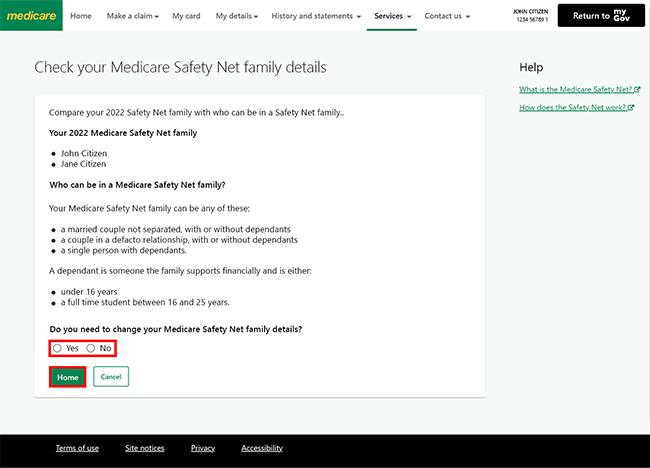This screenshot has height=468, width=650.
Task: Open What is the Medicare Safety Net link
Action: pos(575,90)
